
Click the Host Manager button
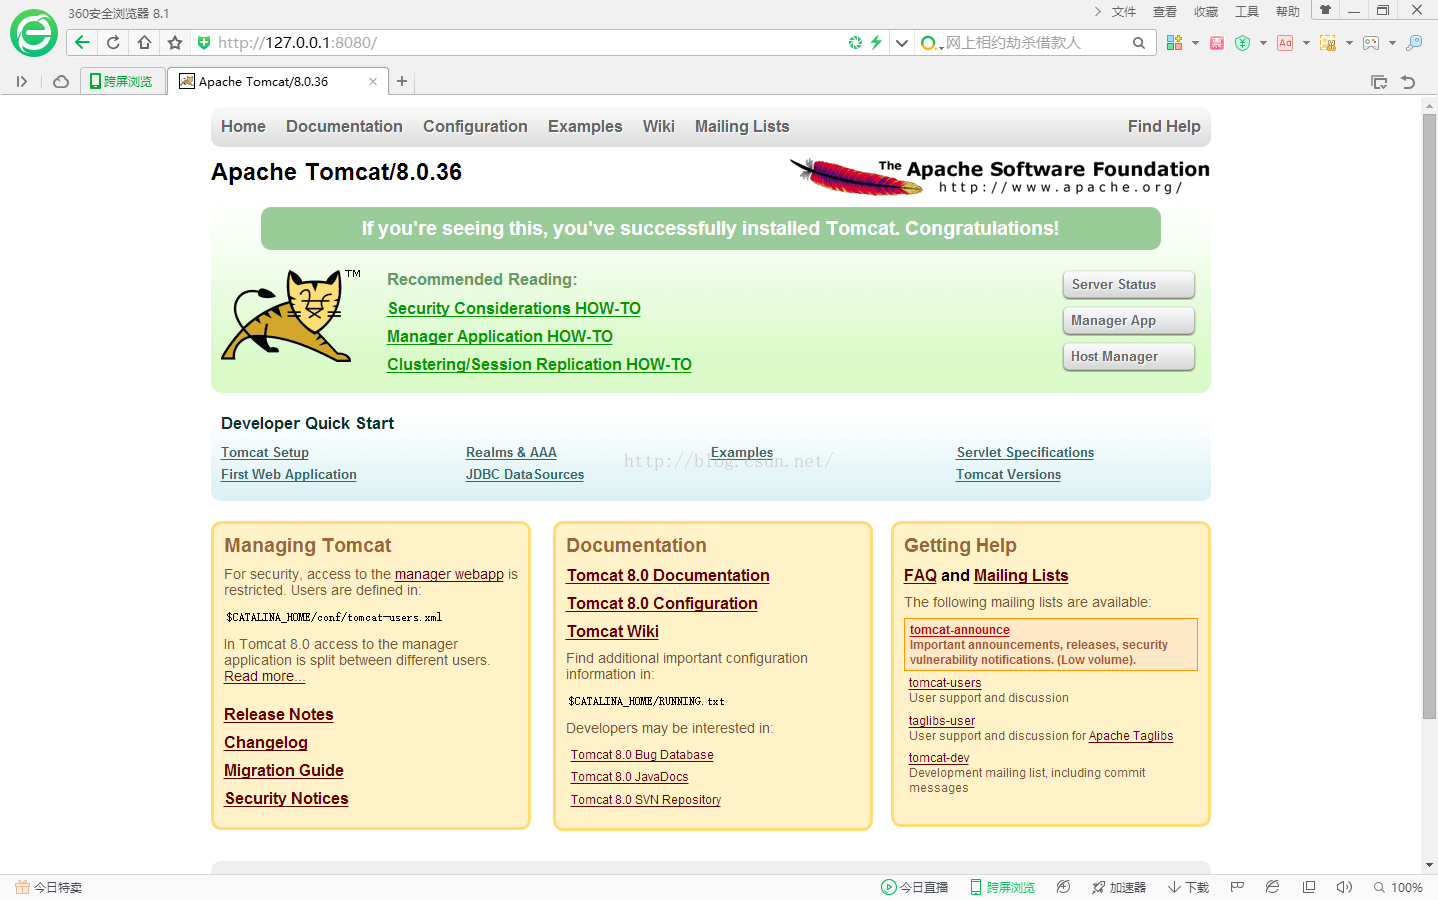[x=1128, y=357]
